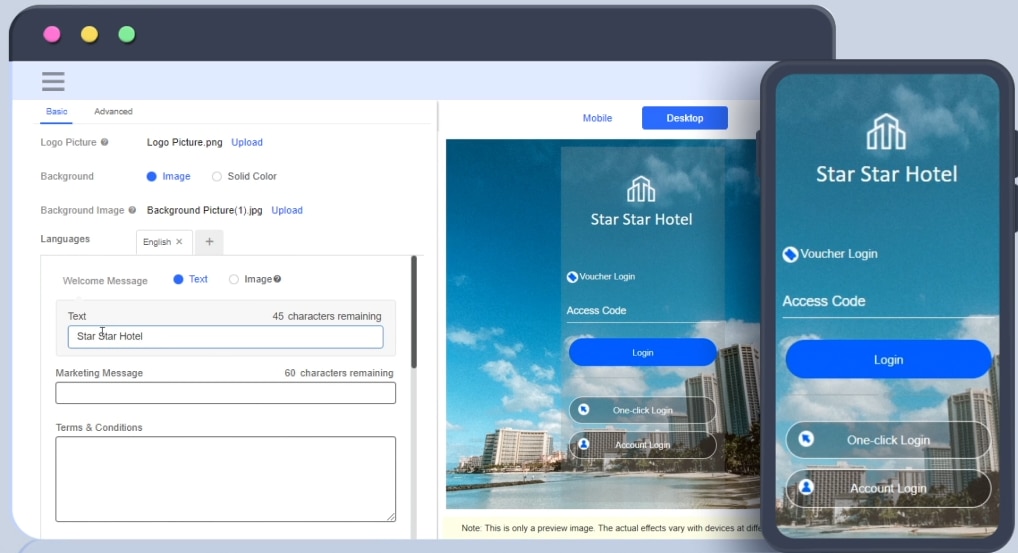Screen dimensions: 1018x553
Task: Add a new language with plus button
Action: click(x=209, y=241)
